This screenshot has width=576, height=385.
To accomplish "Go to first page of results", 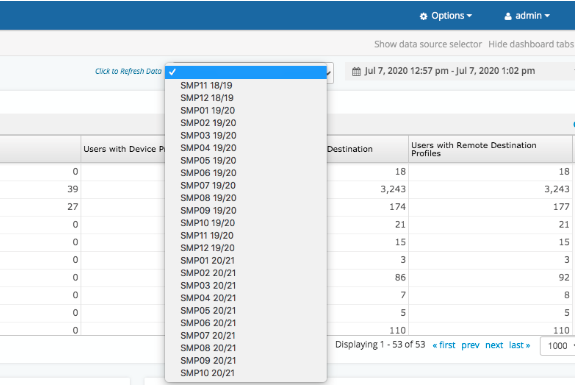I will click(x=444, y=345).
